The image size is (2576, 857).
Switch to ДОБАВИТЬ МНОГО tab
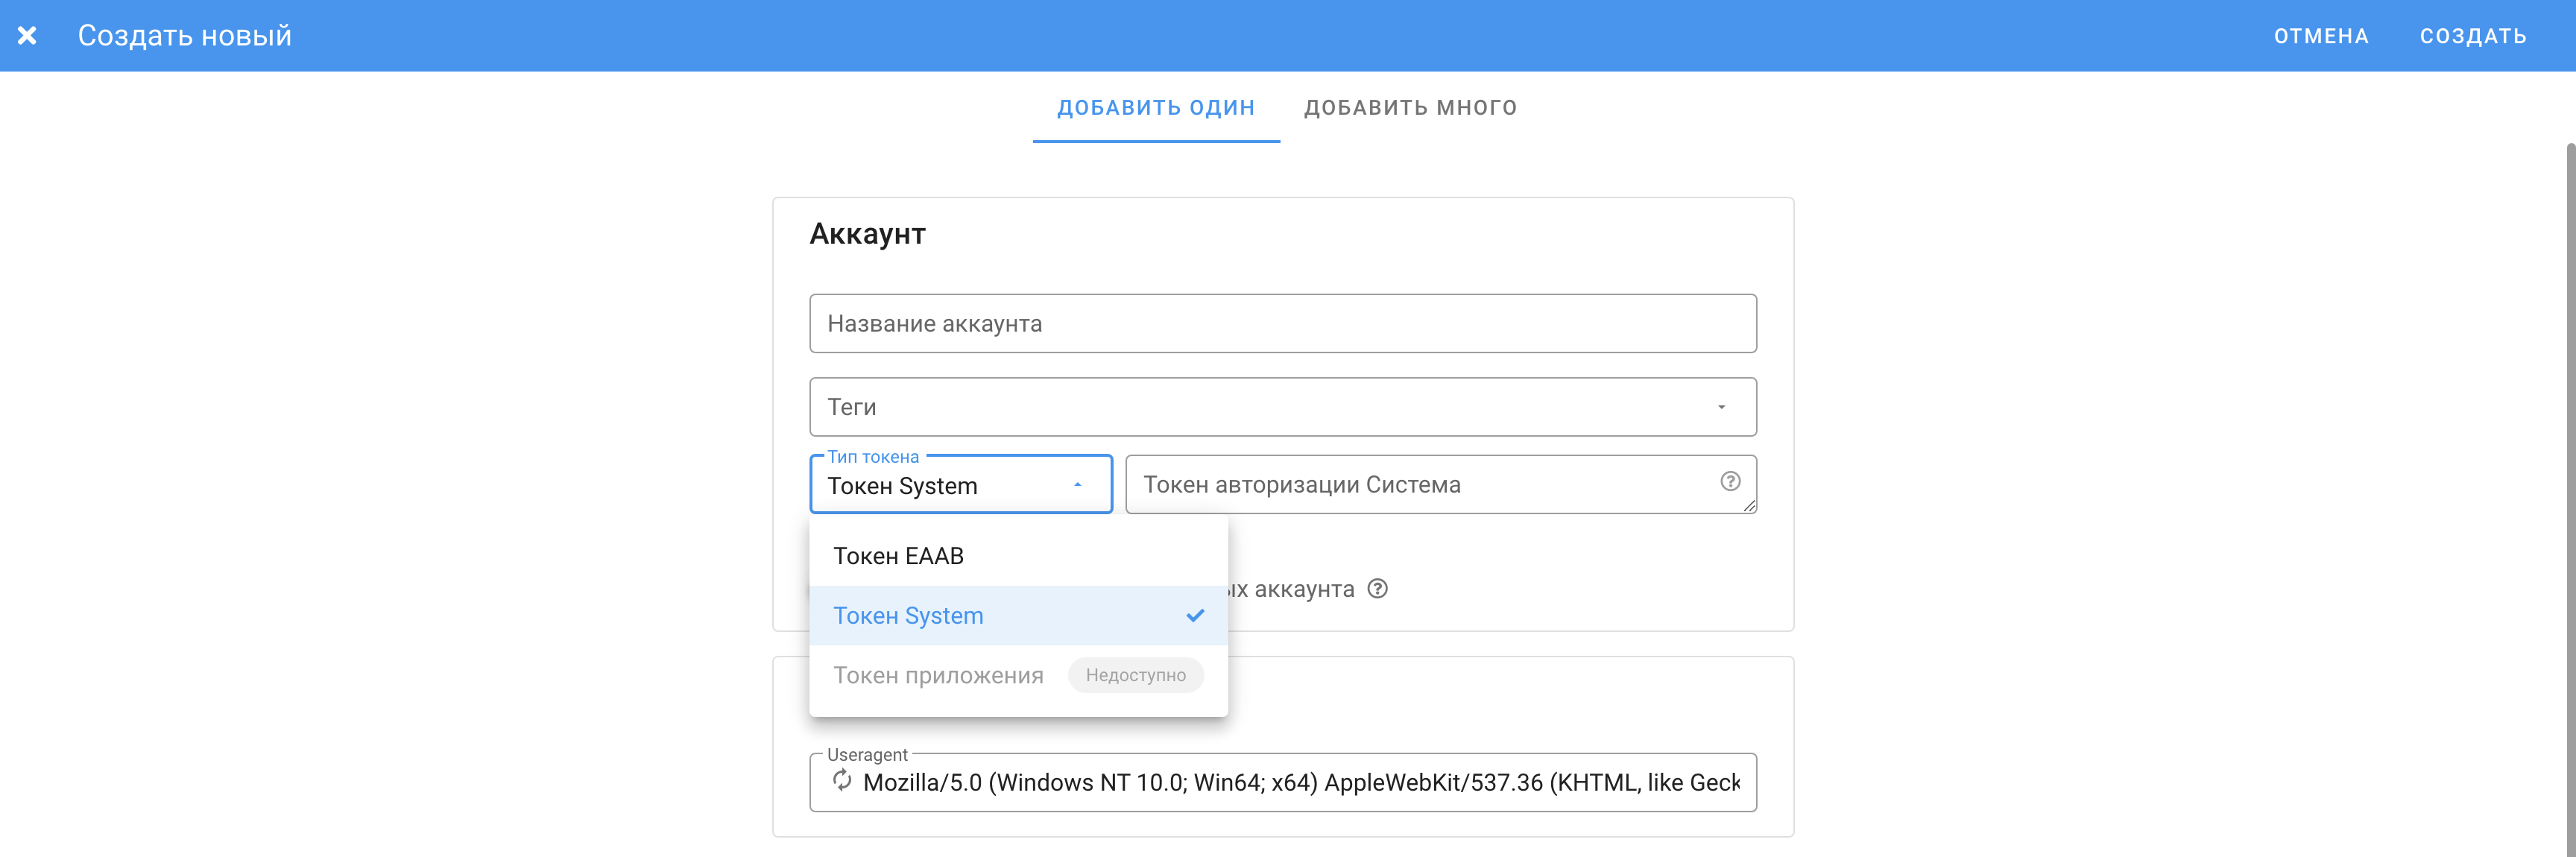[1410, 107]
